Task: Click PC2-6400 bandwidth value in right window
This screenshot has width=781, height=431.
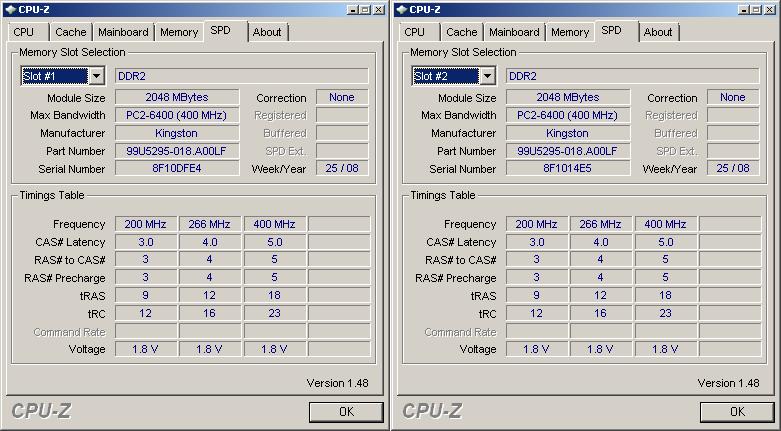Action: [568, 115]
